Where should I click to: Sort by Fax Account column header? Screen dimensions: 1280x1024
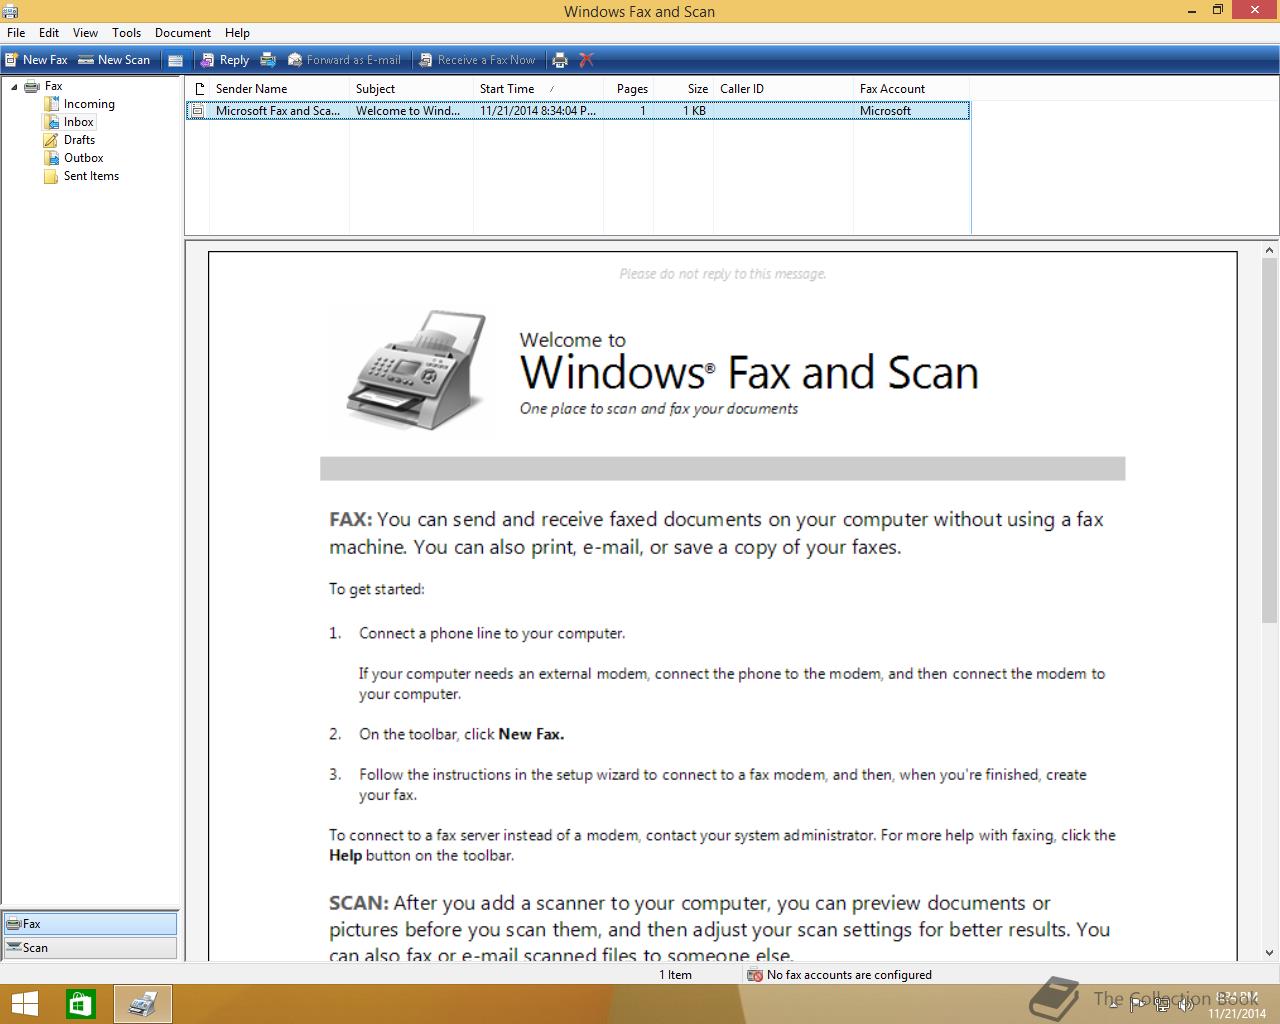tap(911, 89)
